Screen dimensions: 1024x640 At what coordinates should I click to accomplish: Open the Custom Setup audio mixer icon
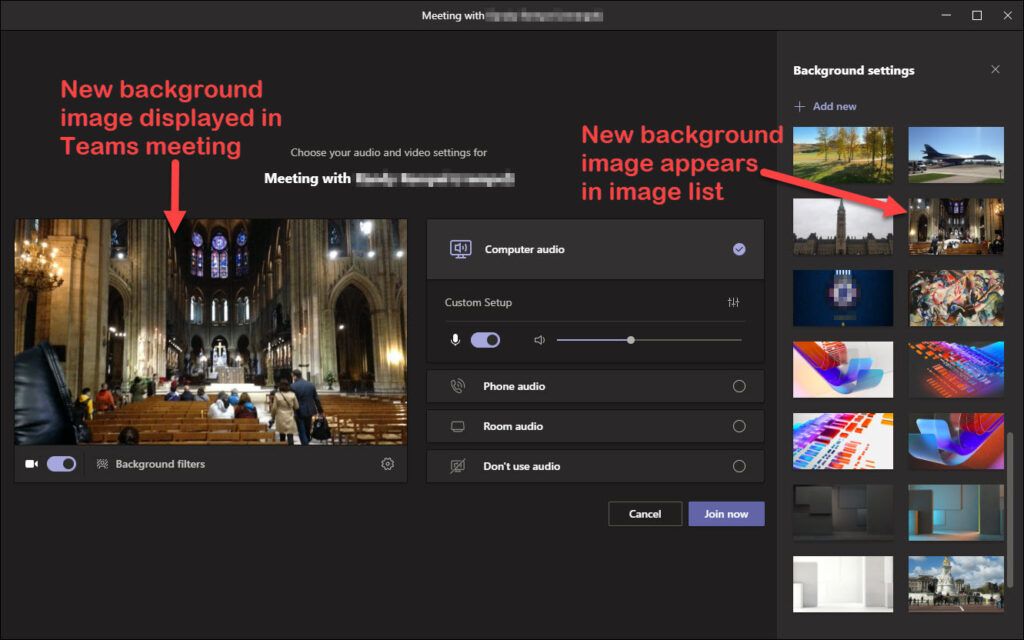point(734,303)
